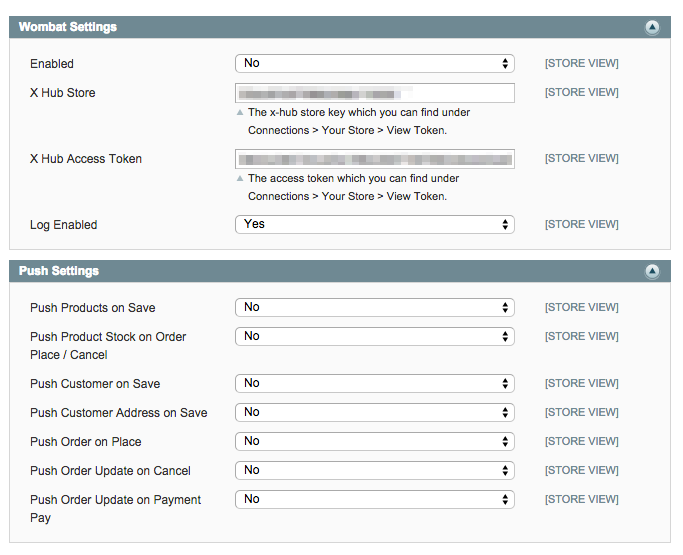Click the Push Products on Save label
This screenshot has width=683, height=555.
coord(93,308)
